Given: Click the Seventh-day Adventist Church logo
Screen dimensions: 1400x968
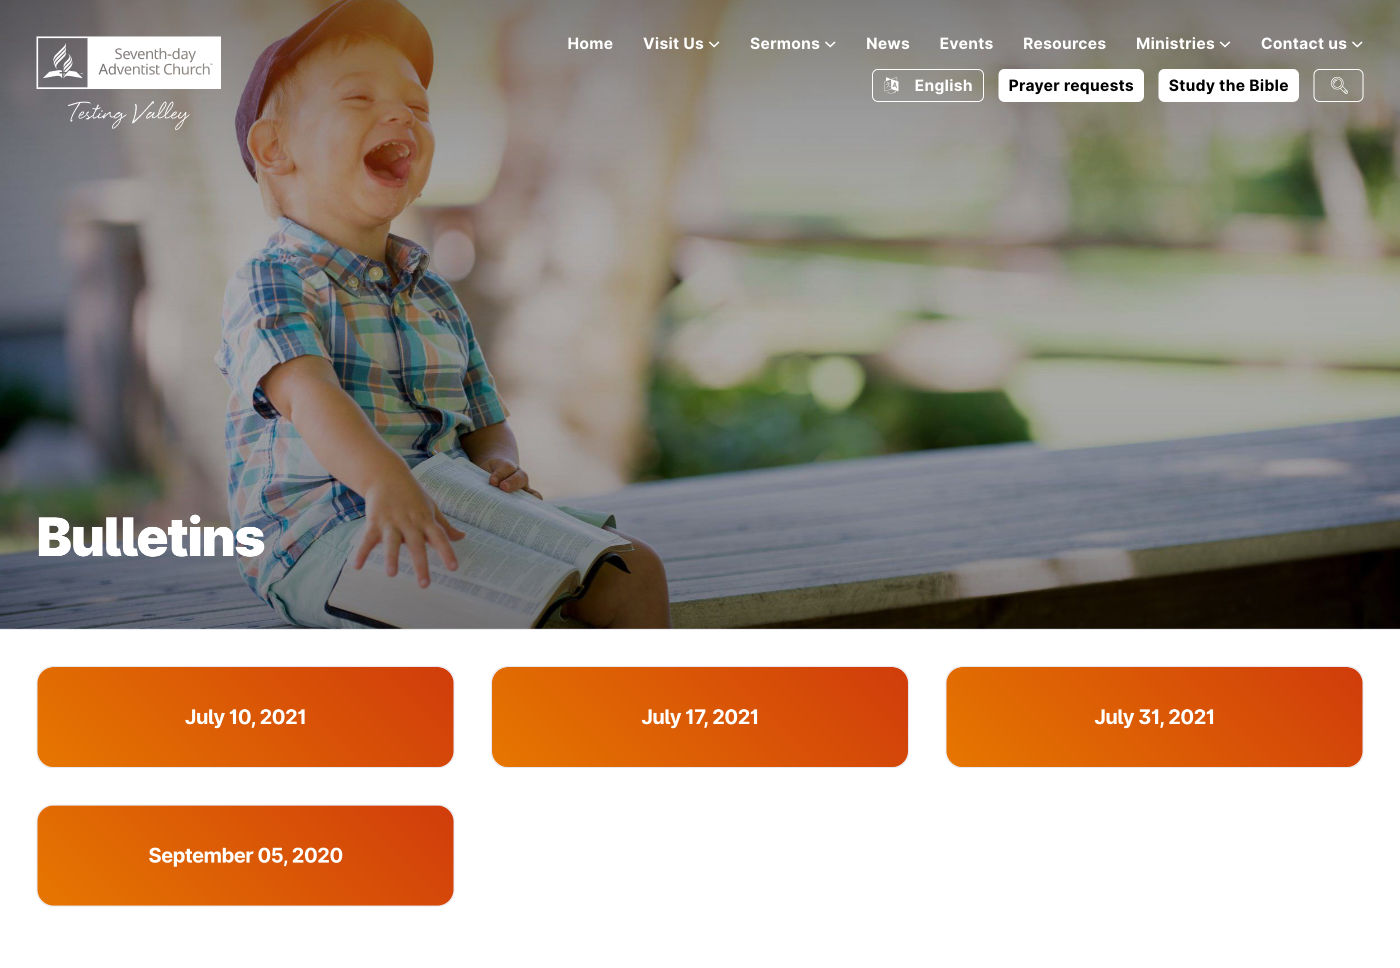Looking at the screenshot, I should pyautogui.click(x=129, y=63).
